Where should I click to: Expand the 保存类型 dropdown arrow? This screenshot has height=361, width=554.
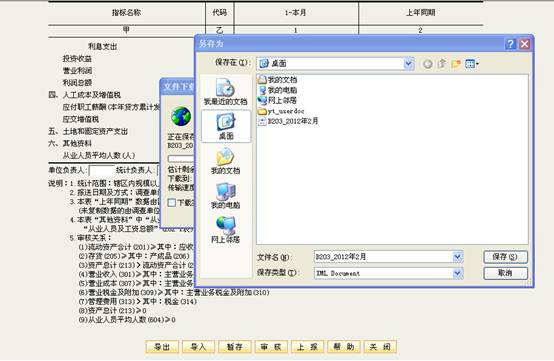[458, 273]
